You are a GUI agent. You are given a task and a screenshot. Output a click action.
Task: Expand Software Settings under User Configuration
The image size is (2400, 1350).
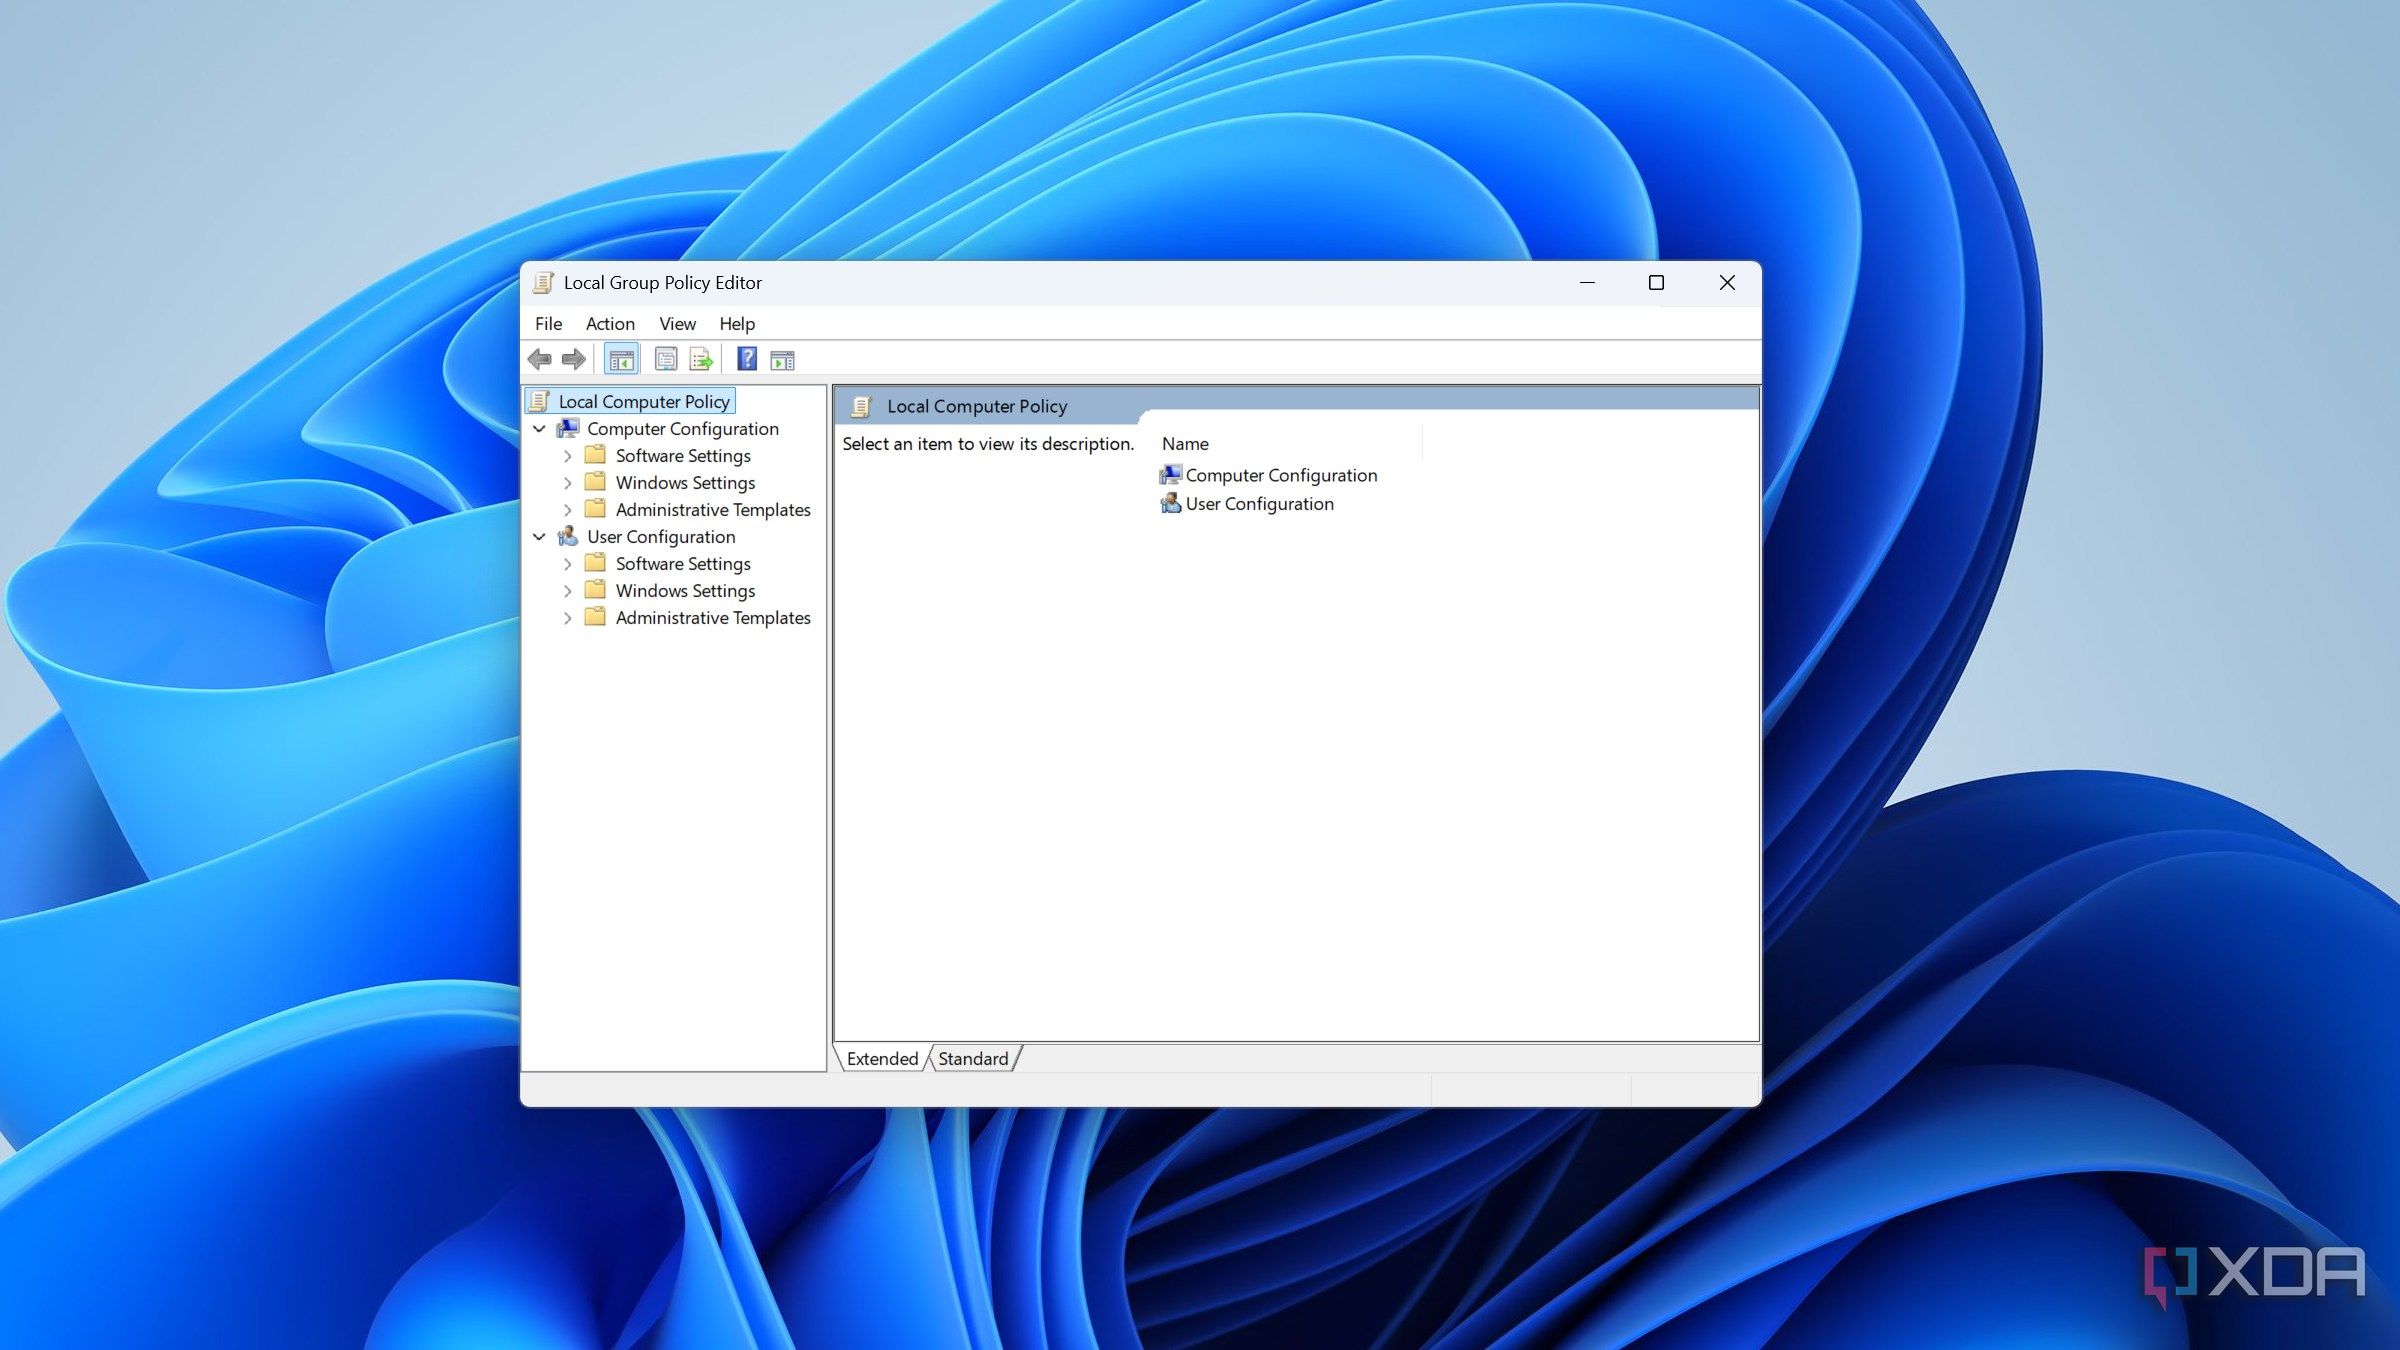[x=568, y=564]
